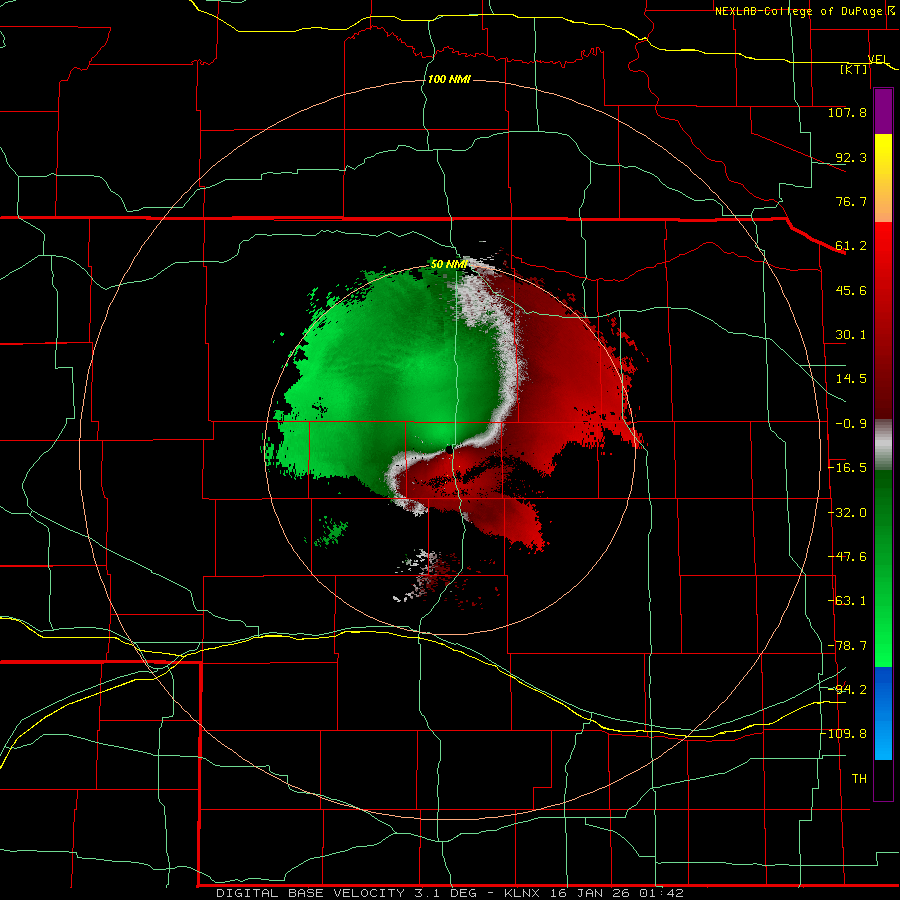This screenshot has width=900, height=900.
Task: Click the -63.1 velocity scale value
Action: pos(847,601)
